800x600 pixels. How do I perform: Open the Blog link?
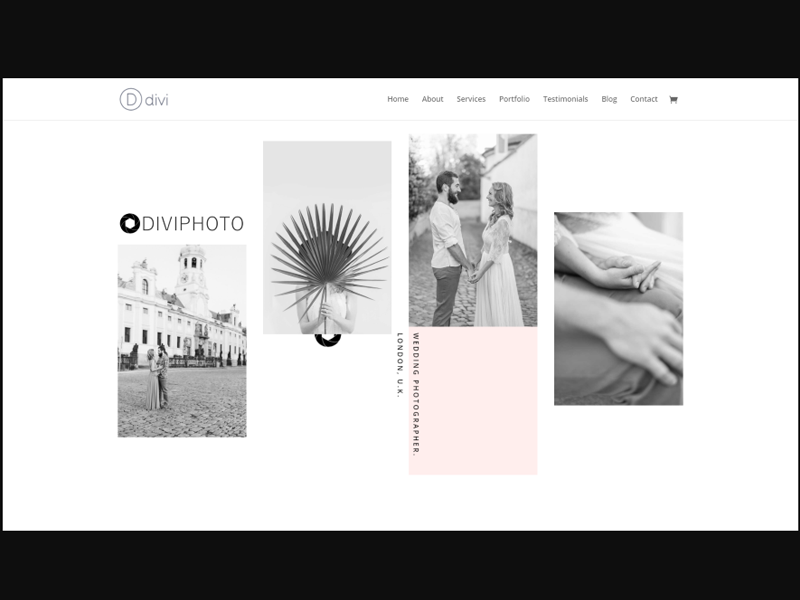pyautogui.click(x=609, y=99)
